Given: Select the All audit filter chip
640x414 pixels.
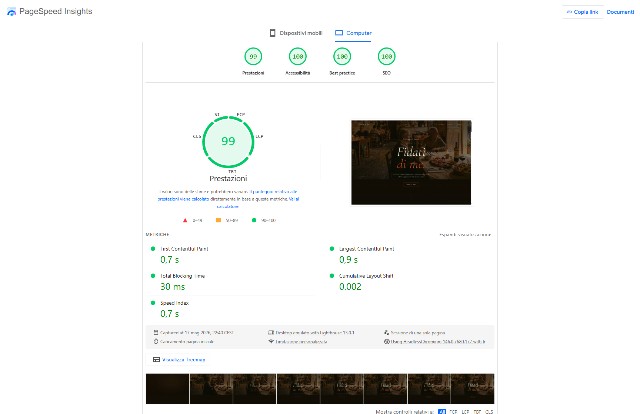Looking at the screenshot, I should click(x=442, y=412).
